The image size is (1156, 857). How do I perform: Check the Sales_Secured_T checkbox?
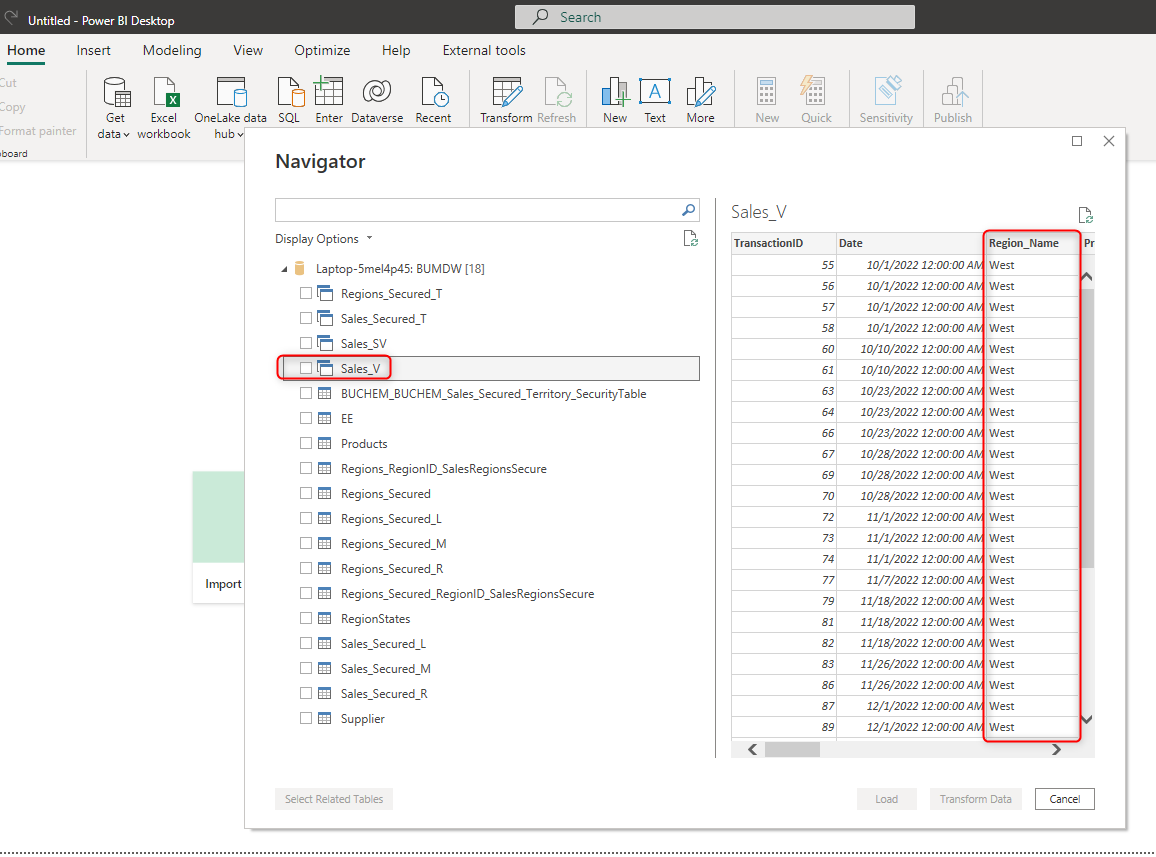pos(306,319)
